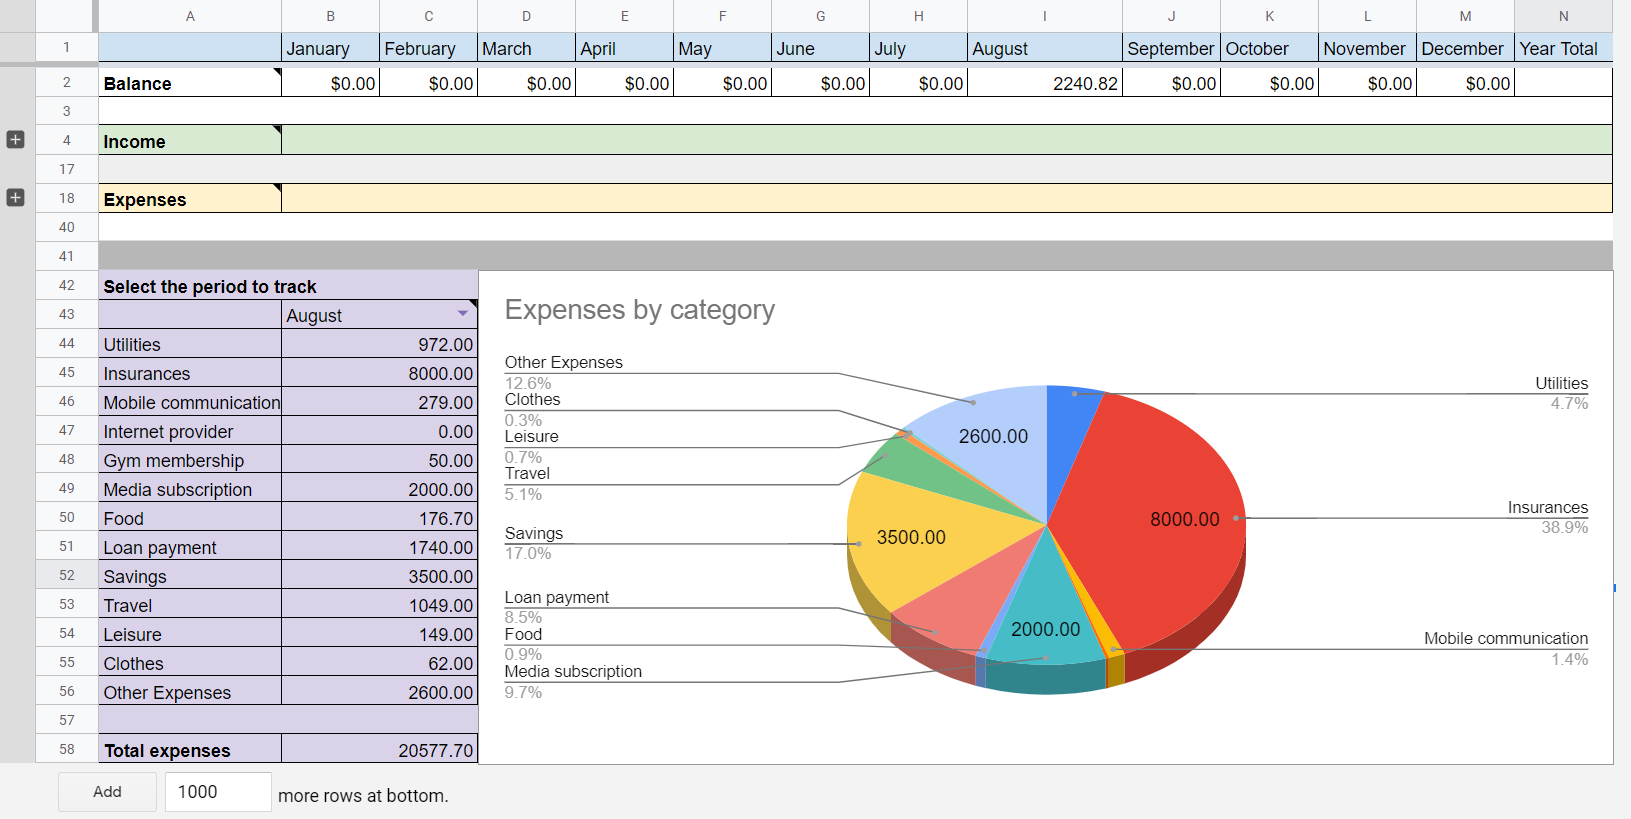Select the row 58 header
Screen dimensions: 1631x819
point(67,749)
